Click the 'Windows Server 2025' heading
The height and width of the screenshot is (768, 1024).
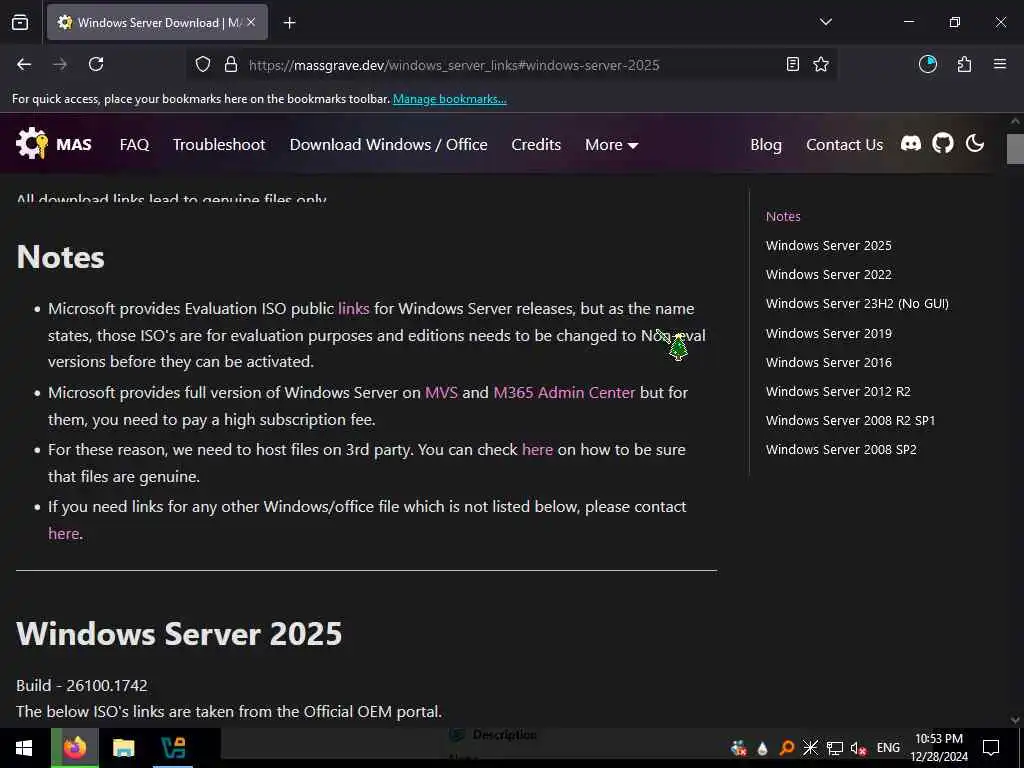tap(179, 633)
